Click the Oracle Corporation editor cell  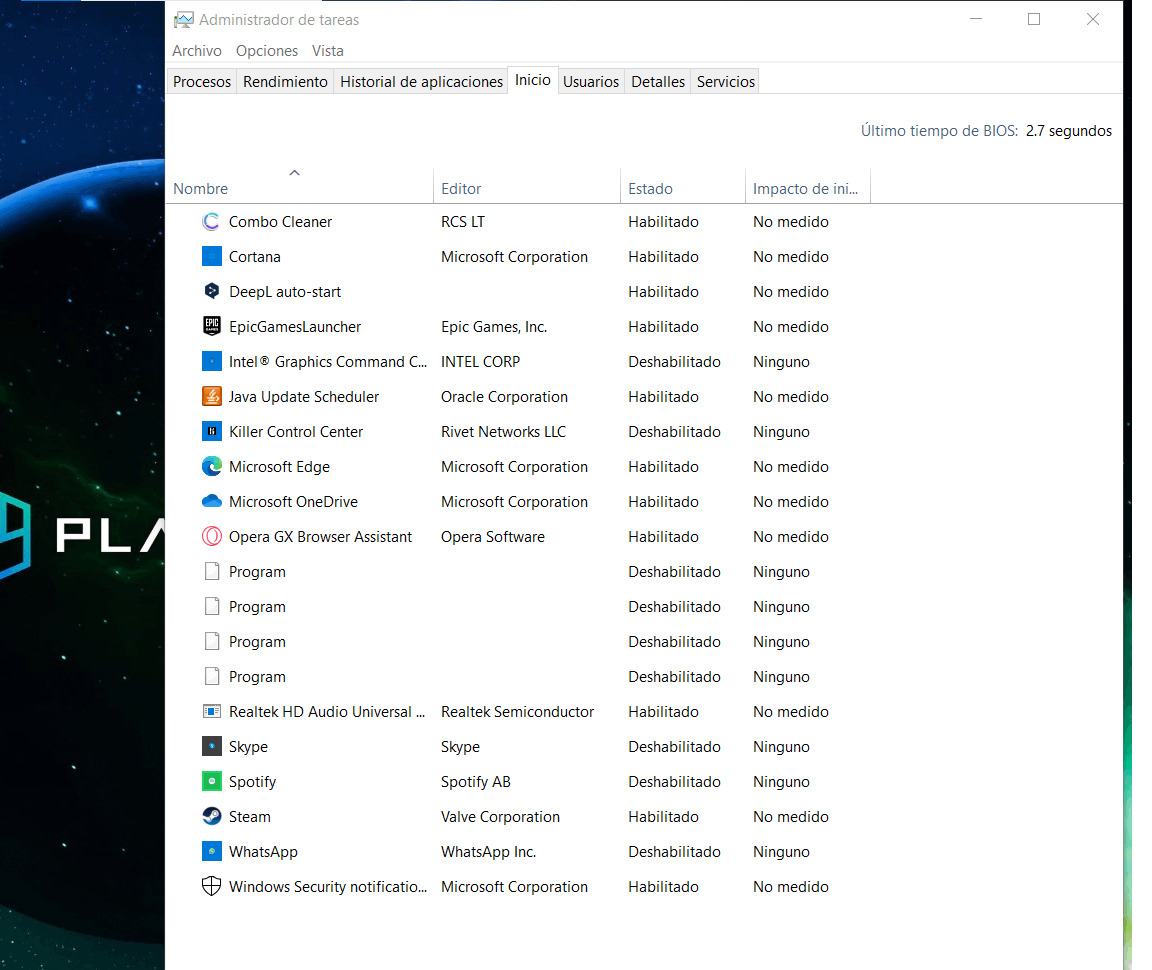[504, 397]
